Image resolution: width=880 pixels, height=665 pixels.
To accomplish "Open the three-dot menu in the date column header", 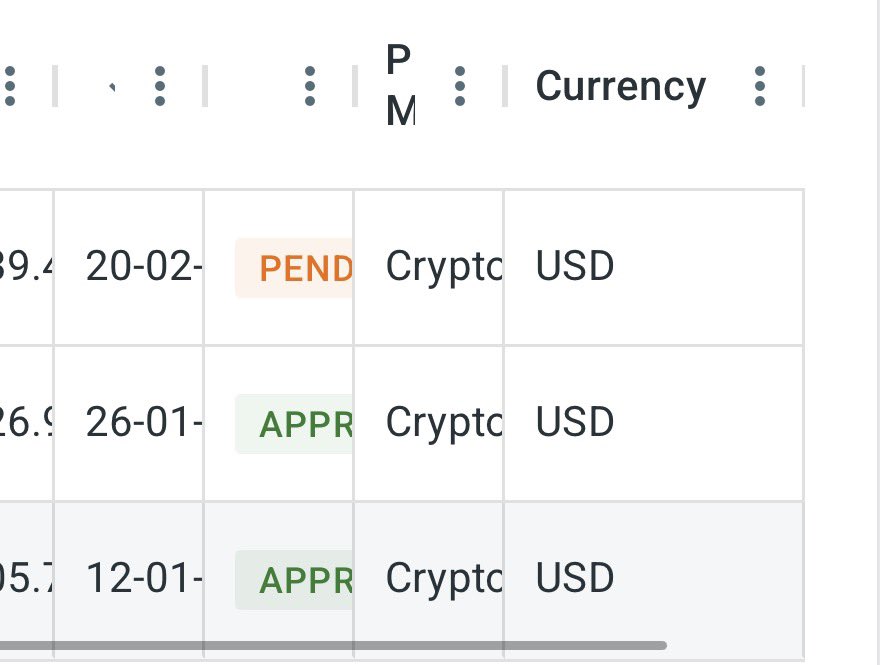I will point(160,87).
